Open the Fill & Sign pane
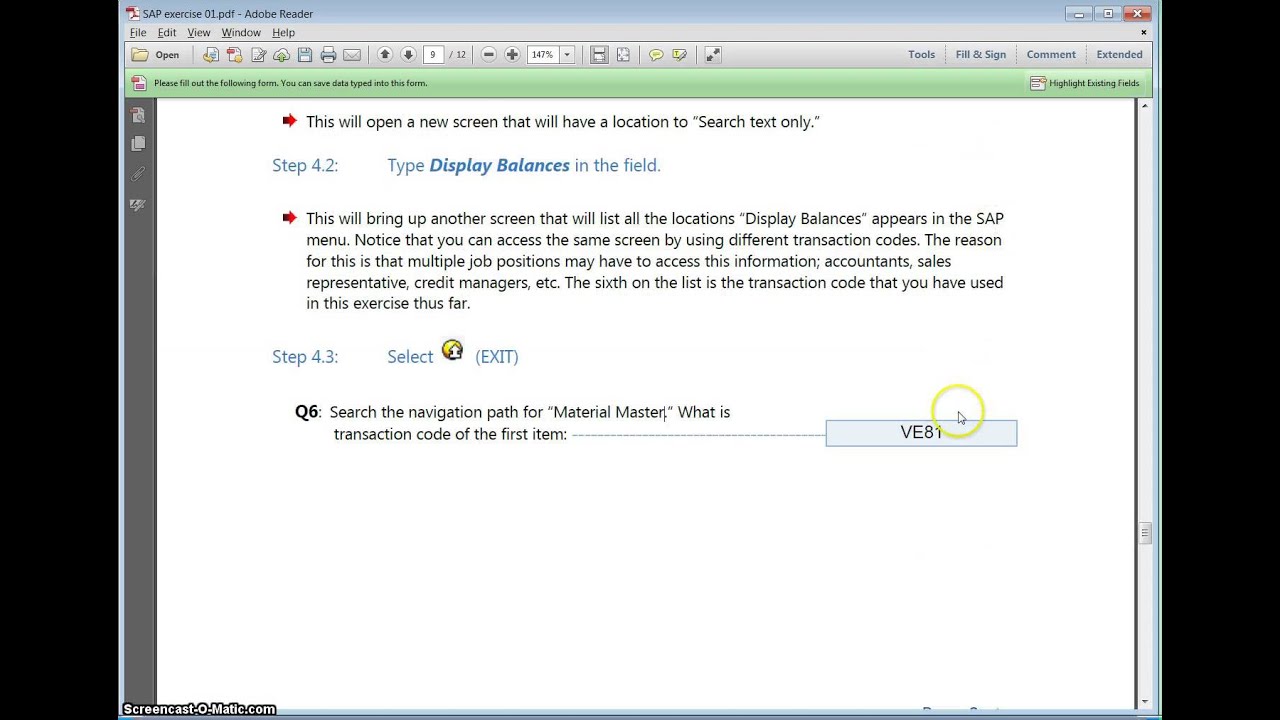 click(x=981, y=55)
